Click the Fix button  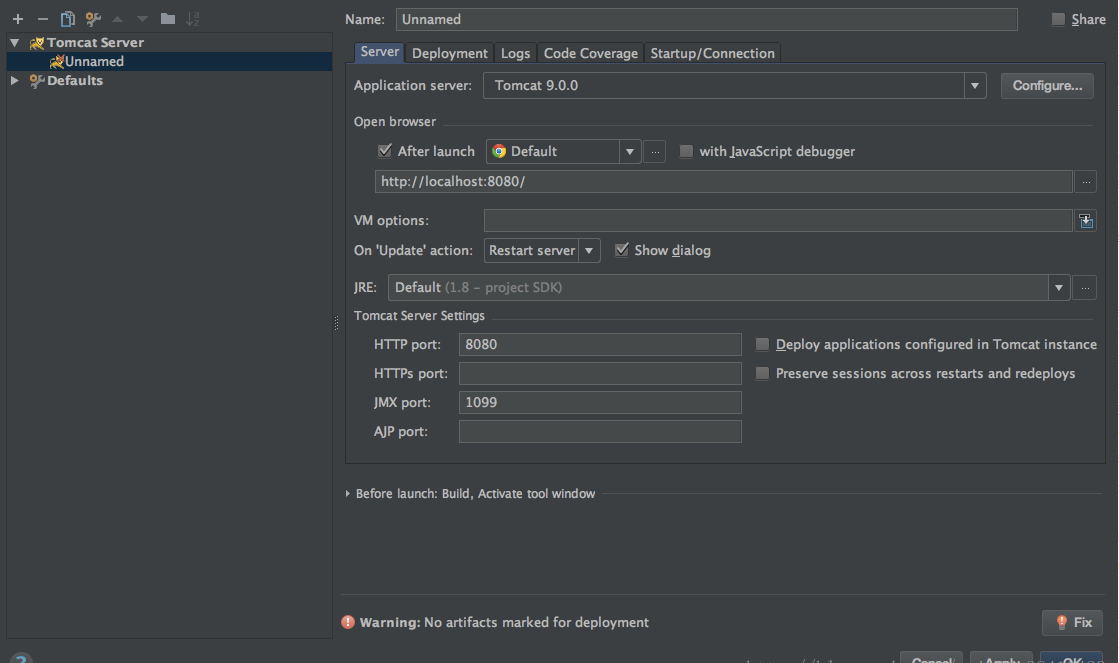[x=1073, y=622]
